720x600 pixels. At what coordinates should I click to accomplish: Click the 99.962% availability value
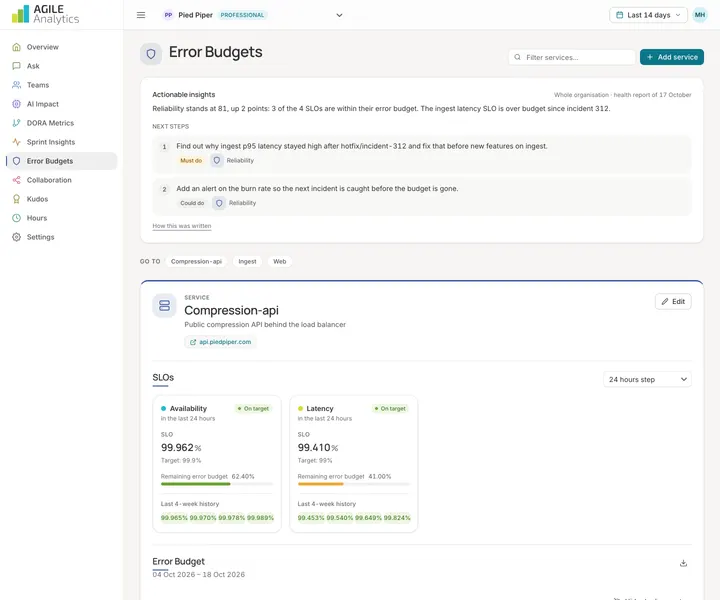click(x=181, y=448)
